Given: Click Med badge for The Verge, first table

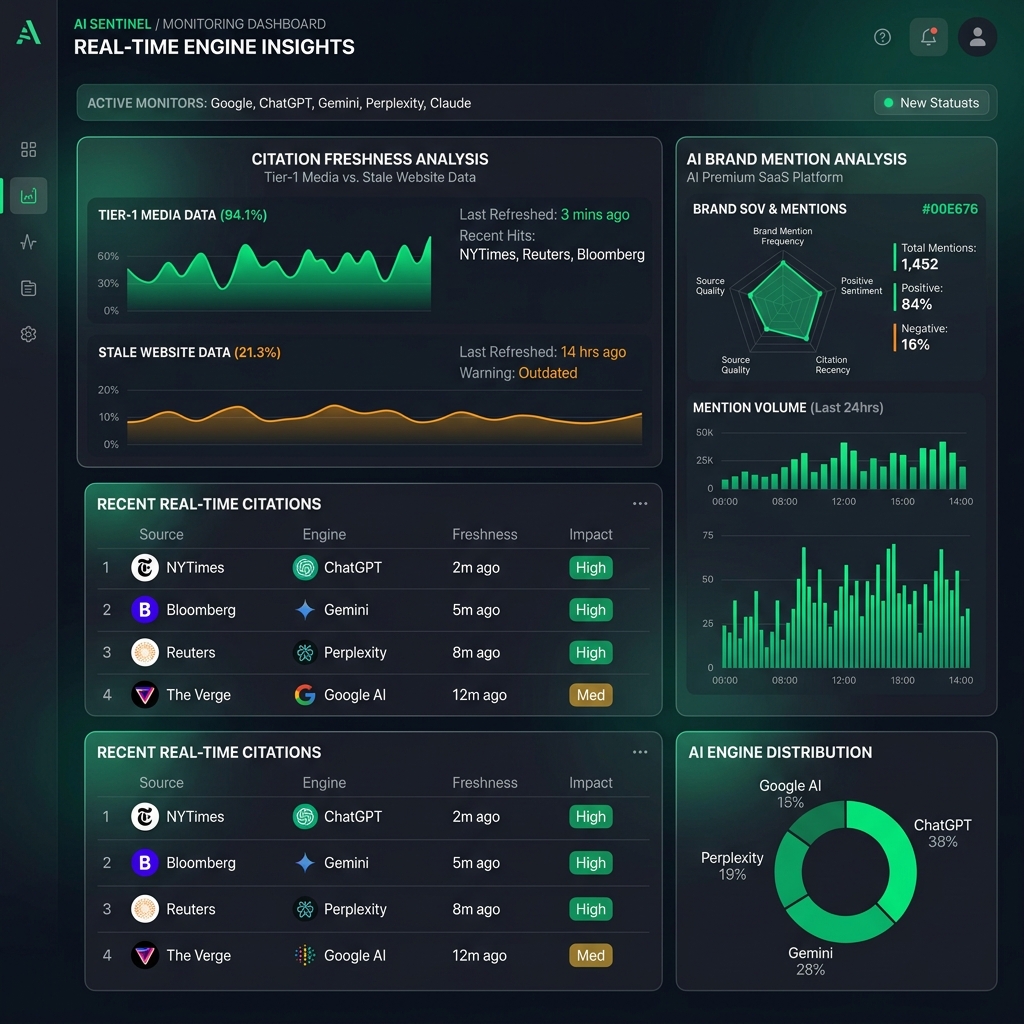Looking at the screenshot, I should [590, 695].
